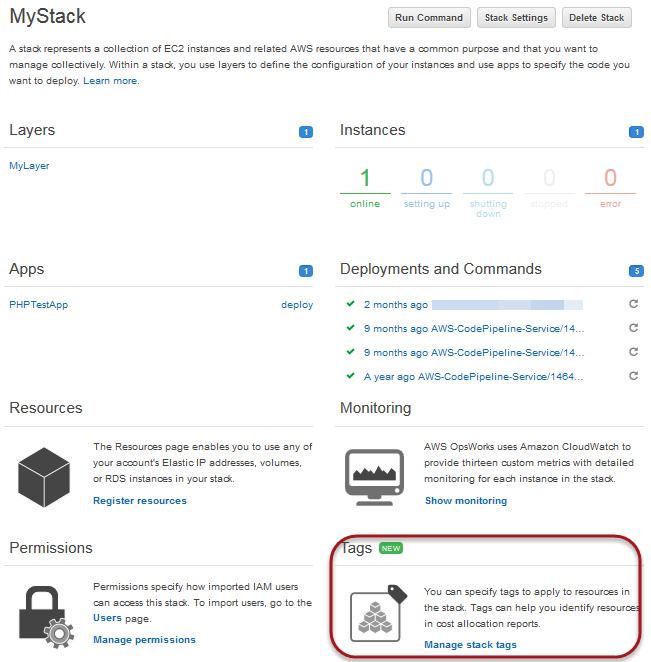
Task: Repeat the second 9 months ago deployment
Action: pyautogui.click(x=633, y=352)
